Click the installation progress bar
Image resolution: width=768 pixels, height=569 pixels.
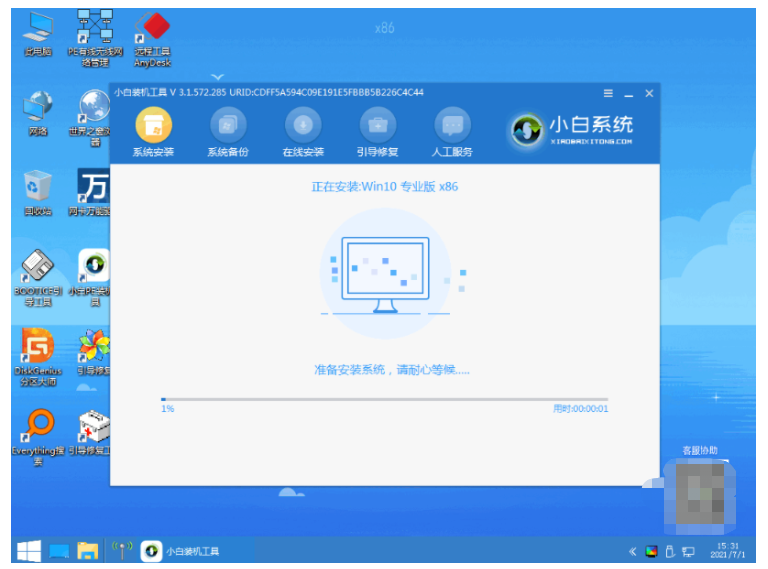coord(384,400)
